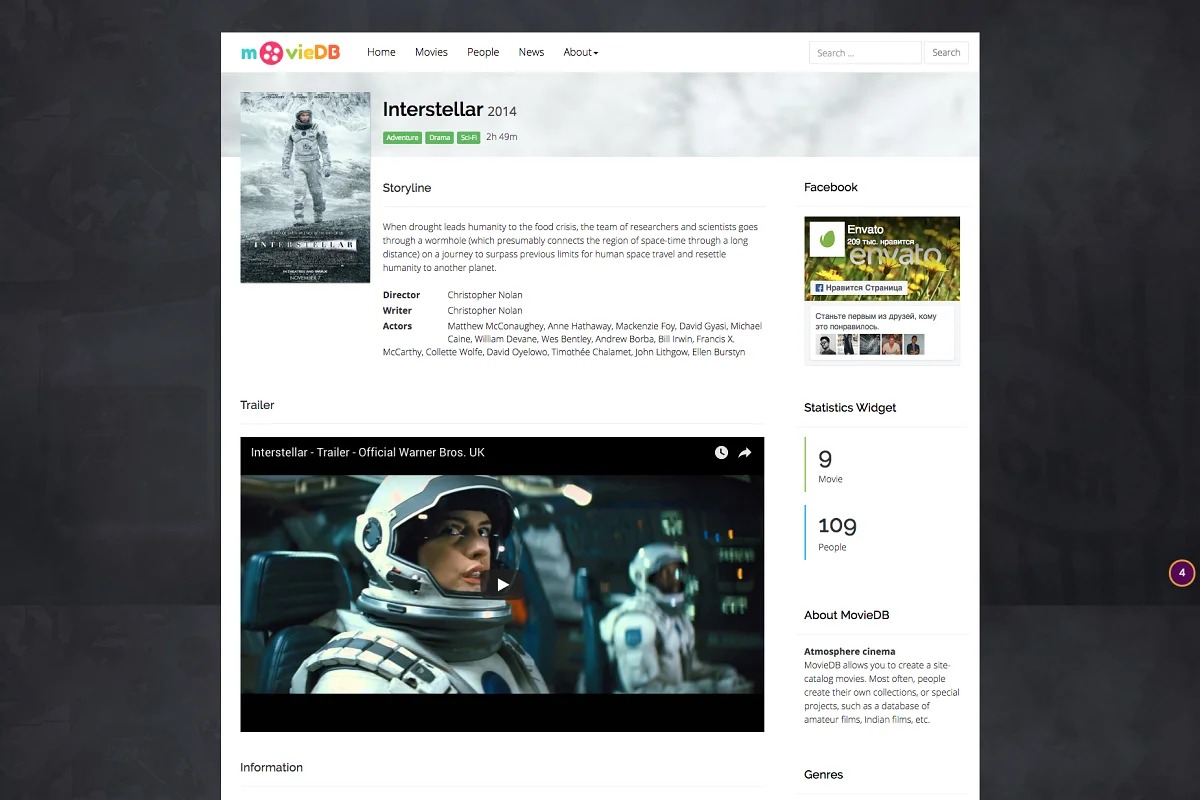1200x800 pixels.
Task: Open the People page
Action: 483,52
